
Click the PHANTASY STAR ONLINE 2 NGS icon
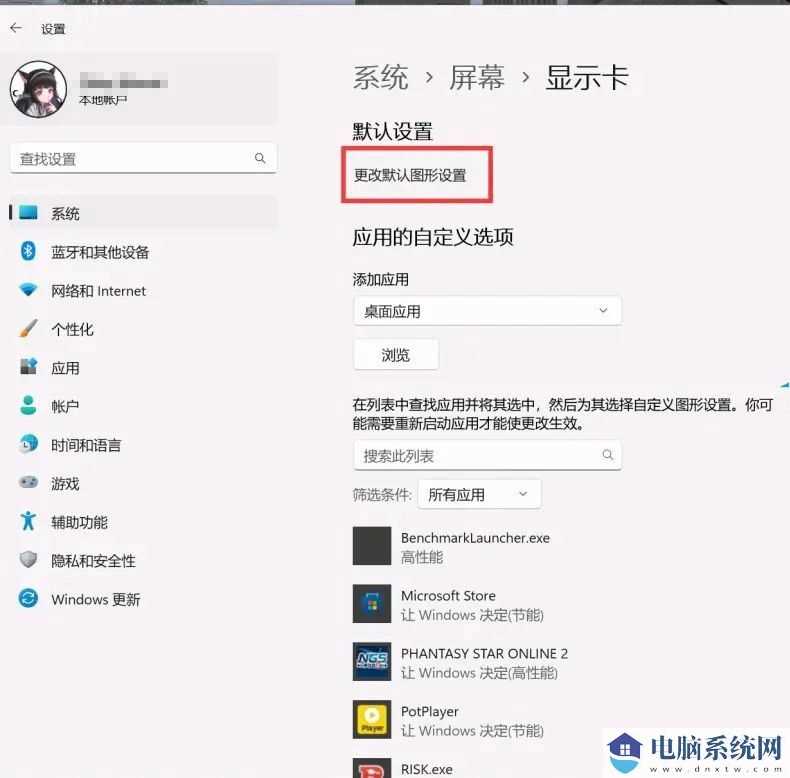372,661
